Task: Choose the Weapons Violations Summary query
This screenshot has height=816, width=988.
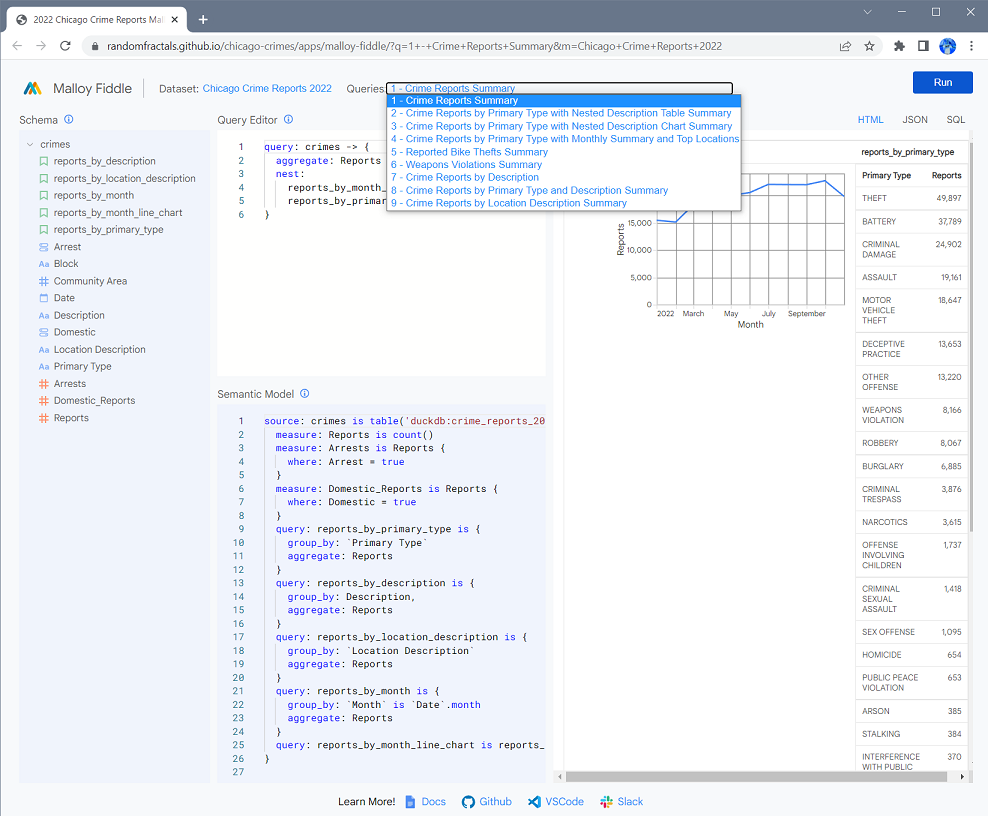Action: (x=466, y=165)
